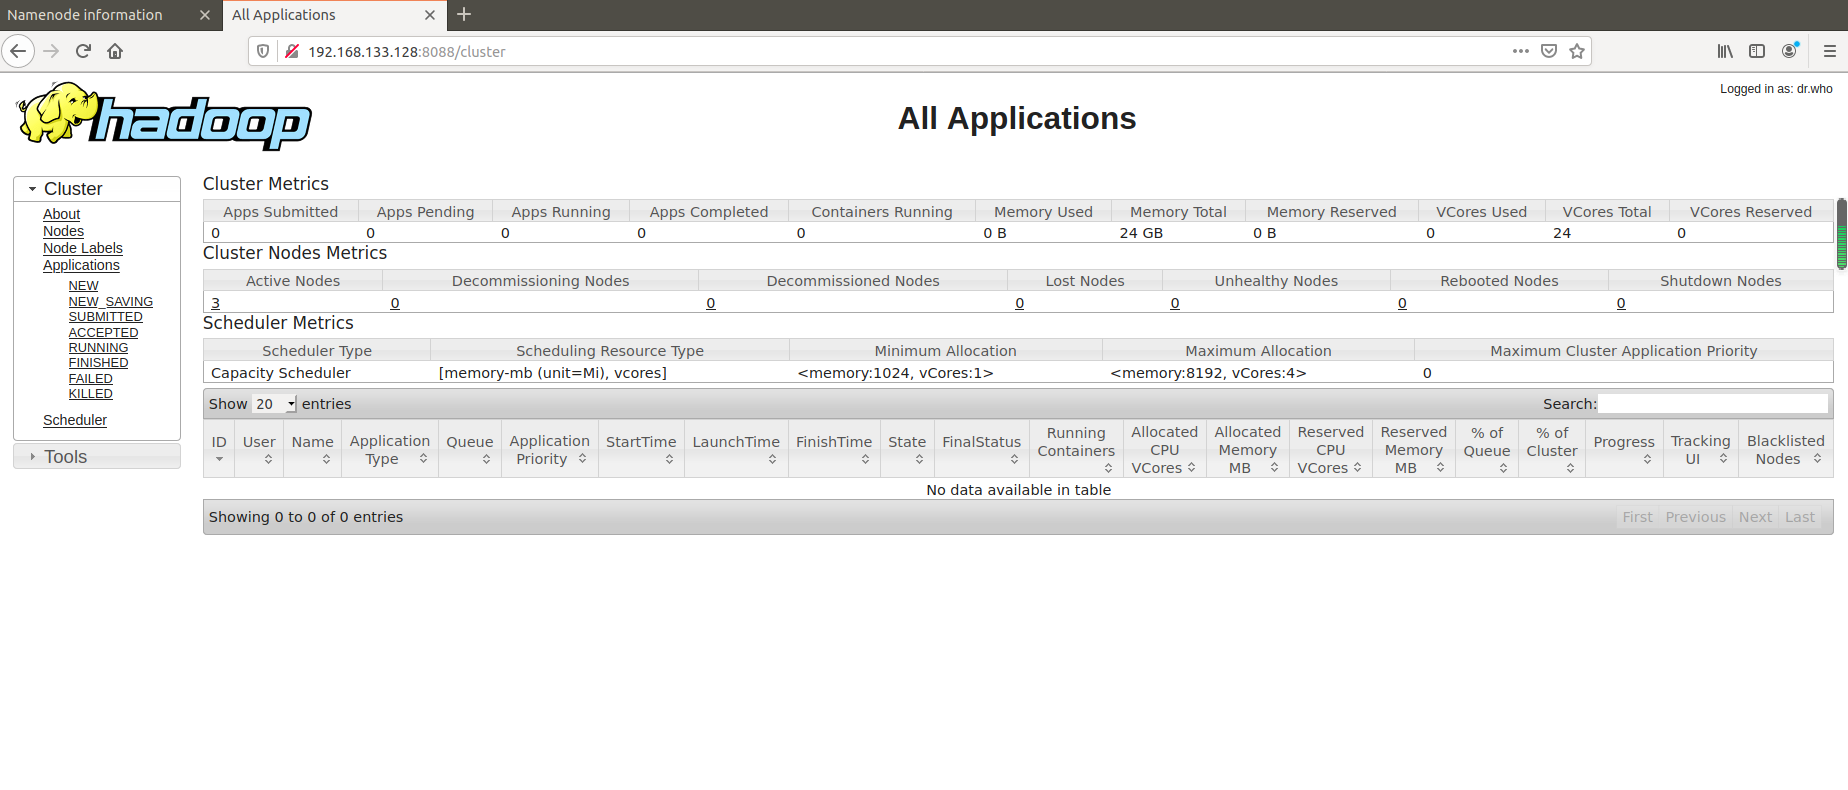This screenshot has width=1848, height=790.
Task: Open the Show entries dropdown
Action: pyautogui.click(x=274, y=404)
